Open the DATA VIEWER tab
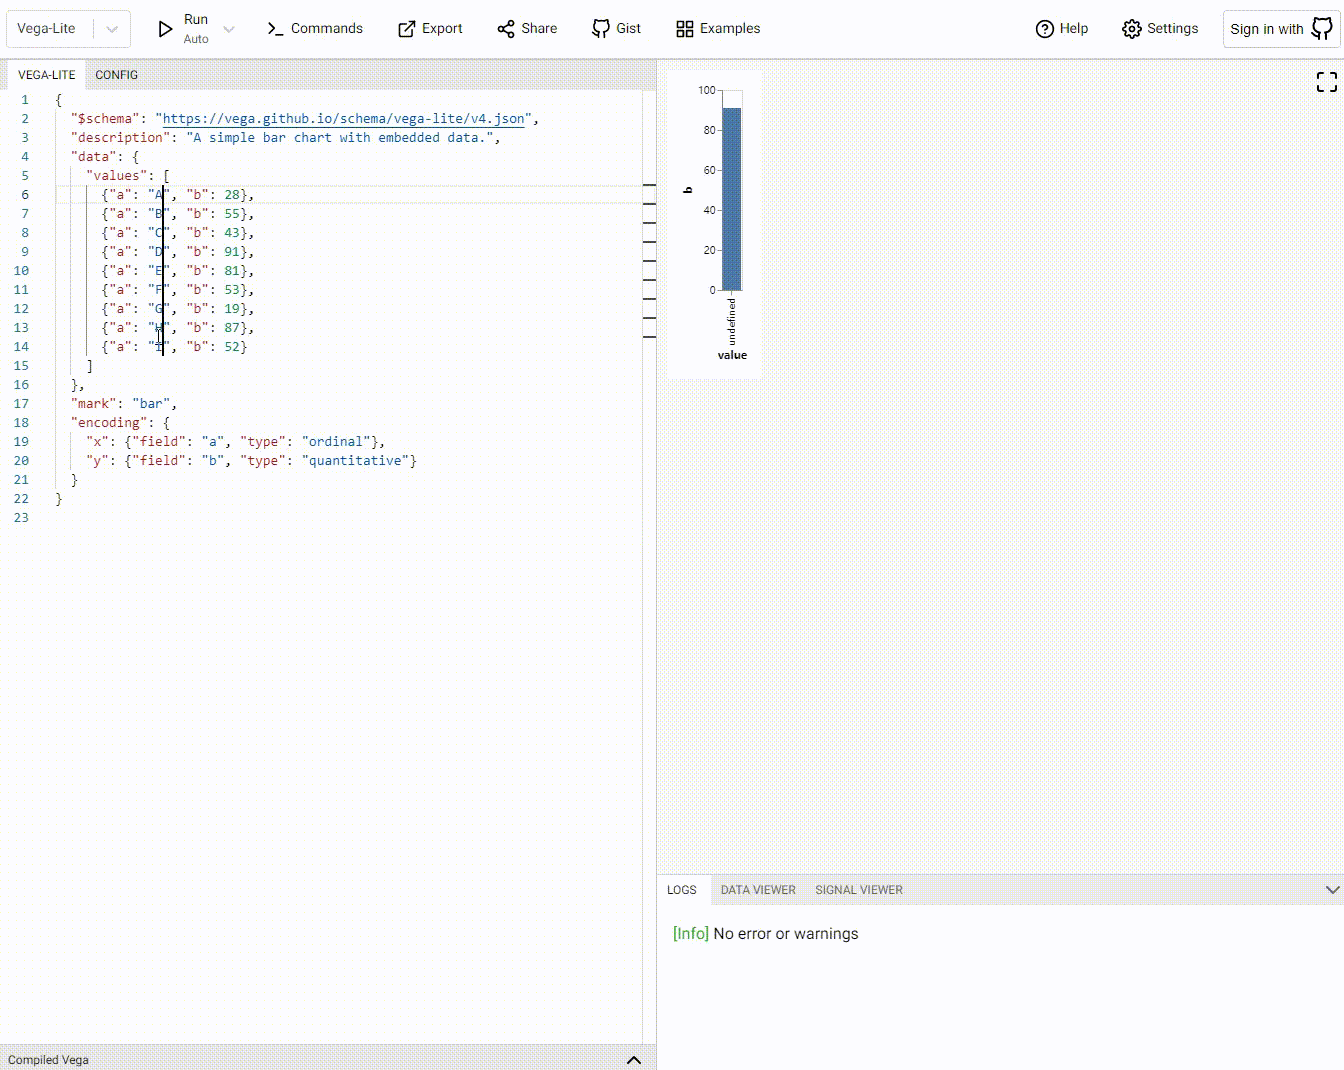 pos(758,890)
